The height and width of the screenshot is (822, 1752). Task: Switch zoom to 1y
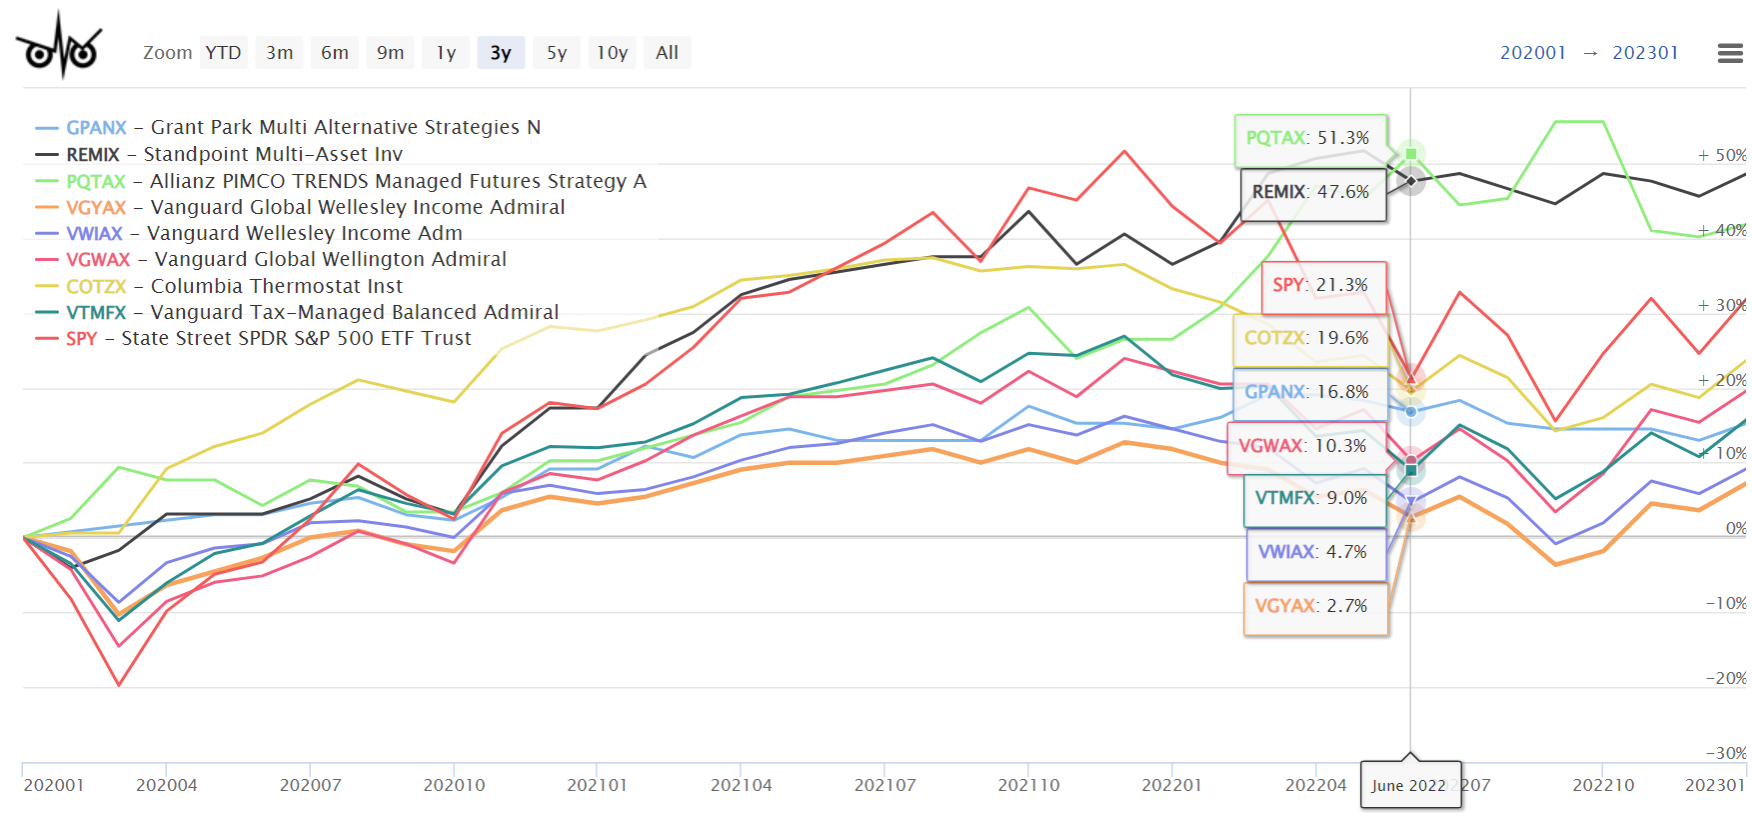pyautogui.click(x=446, y=53)
